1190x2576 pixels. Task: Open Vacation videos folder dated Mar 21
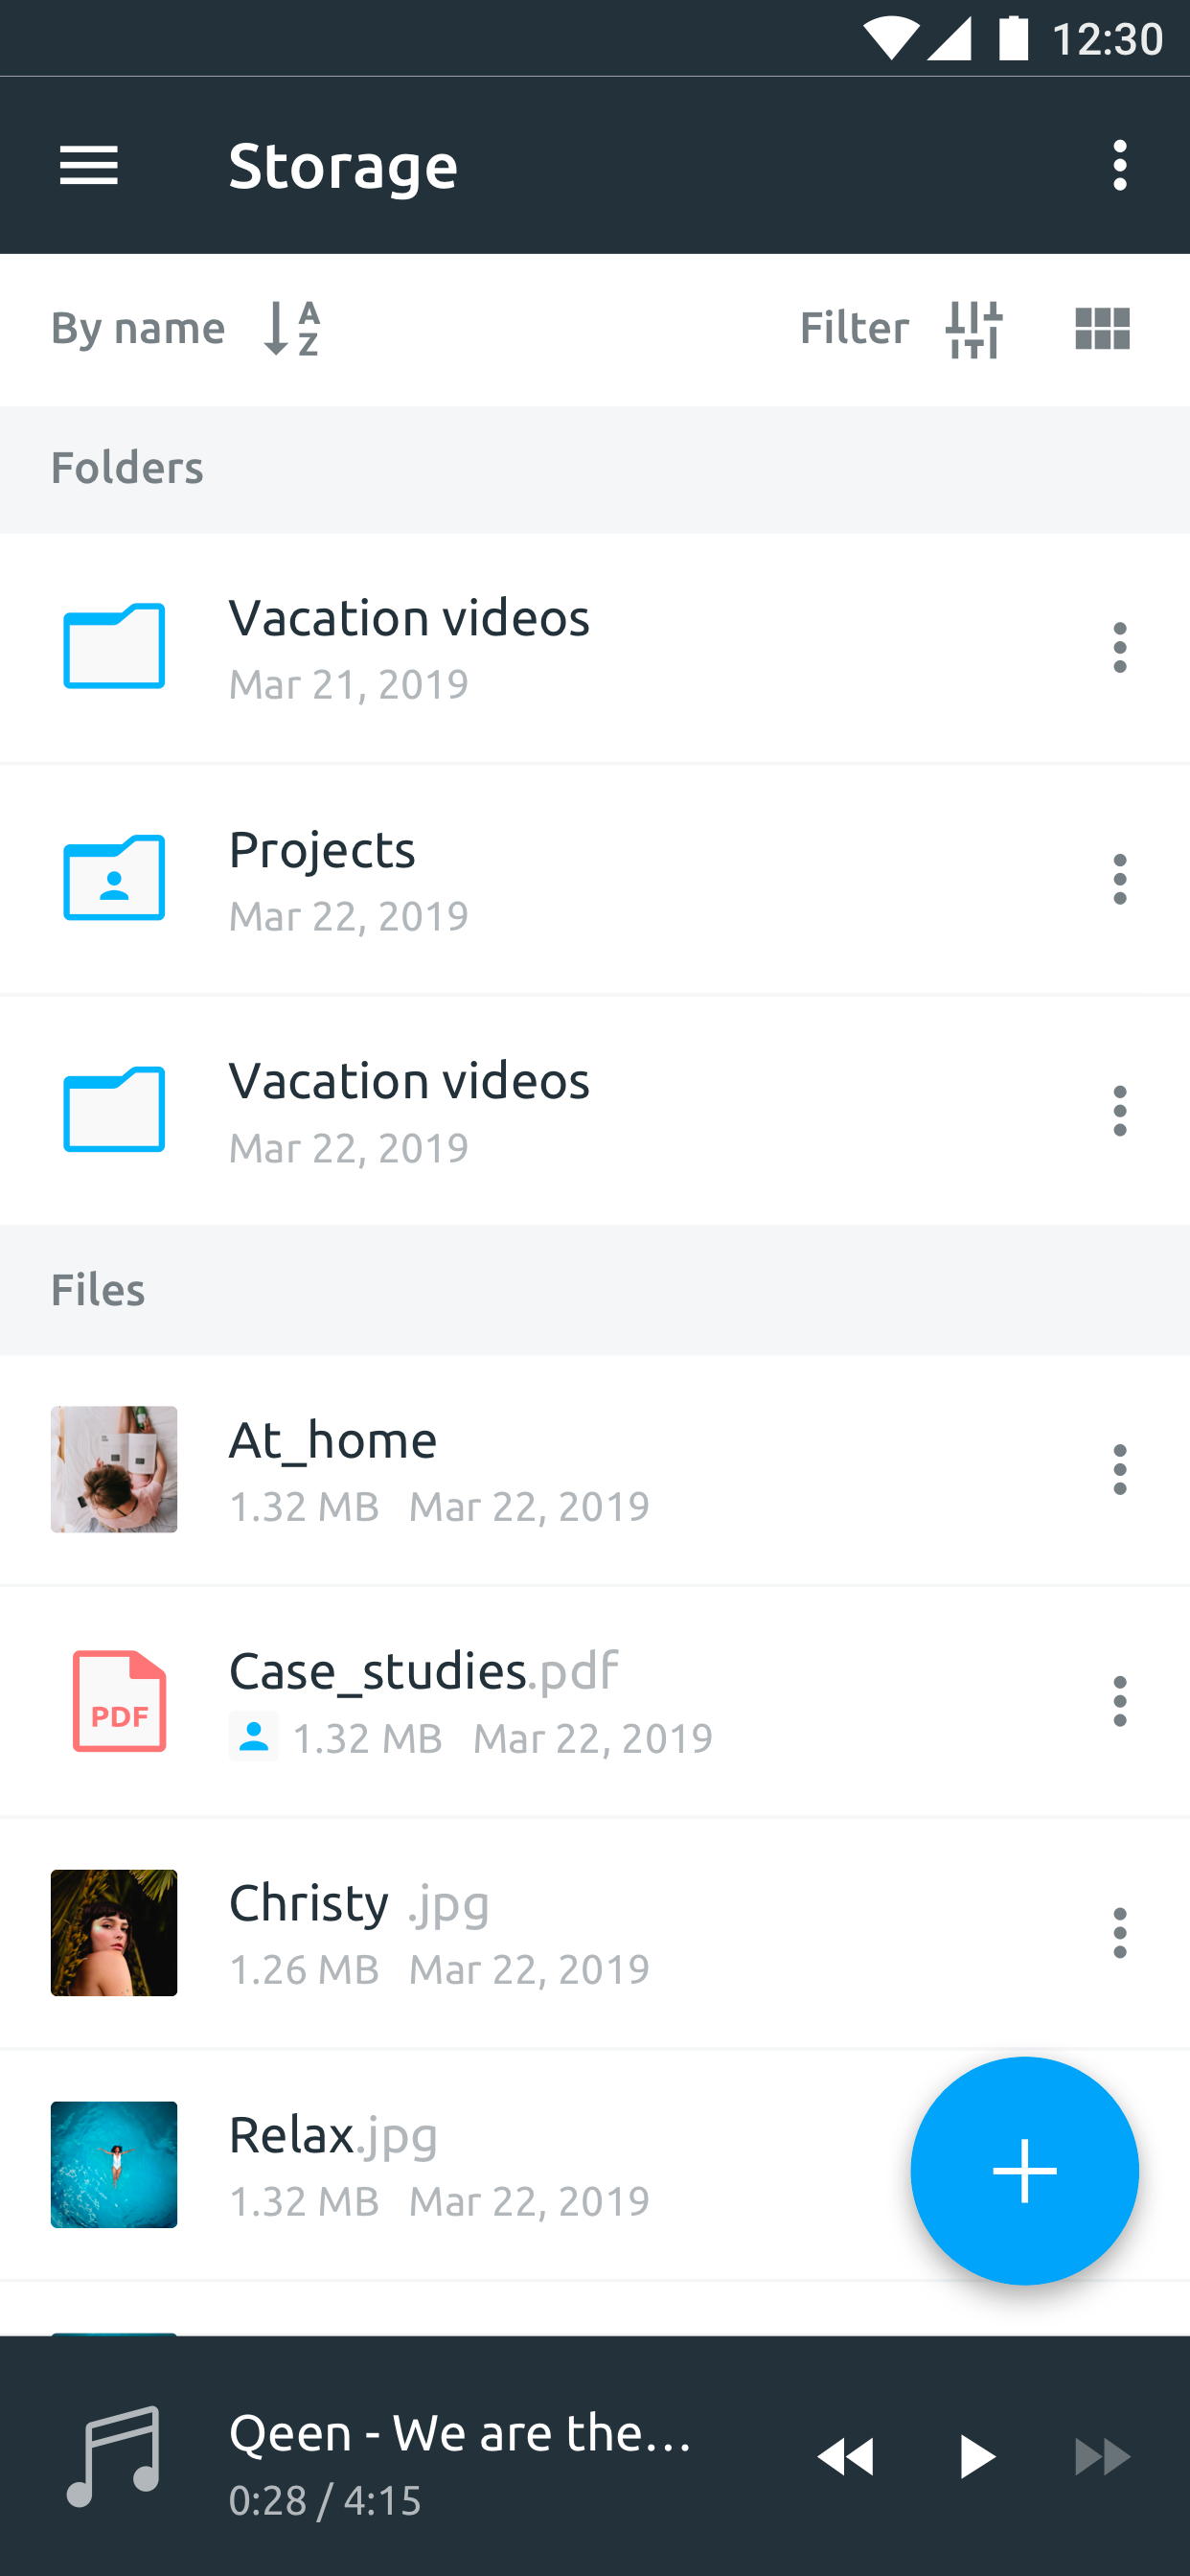[x=114, y=646]
